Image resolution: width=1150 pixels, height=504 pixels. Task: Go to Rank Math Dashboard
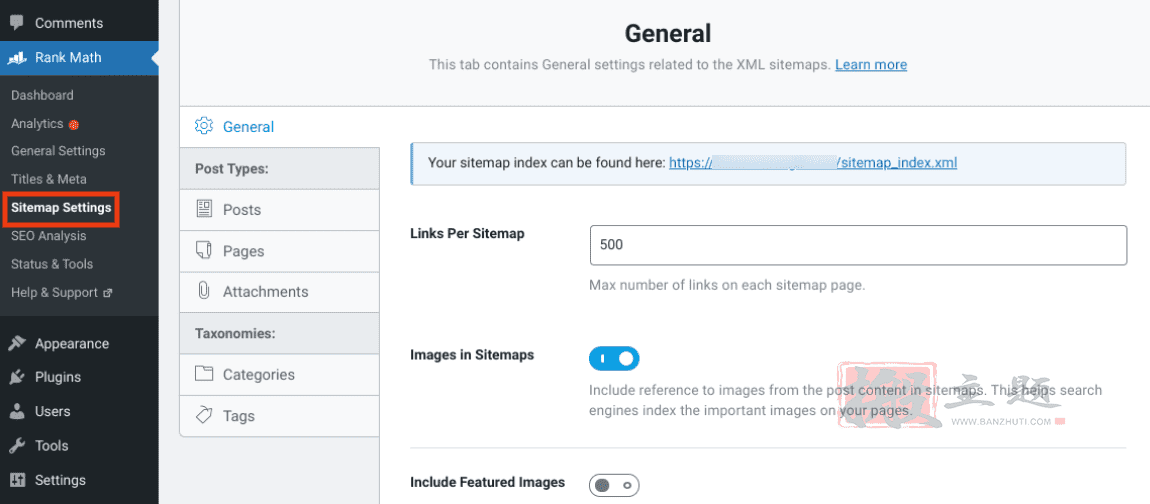click(x=42, y=95)
